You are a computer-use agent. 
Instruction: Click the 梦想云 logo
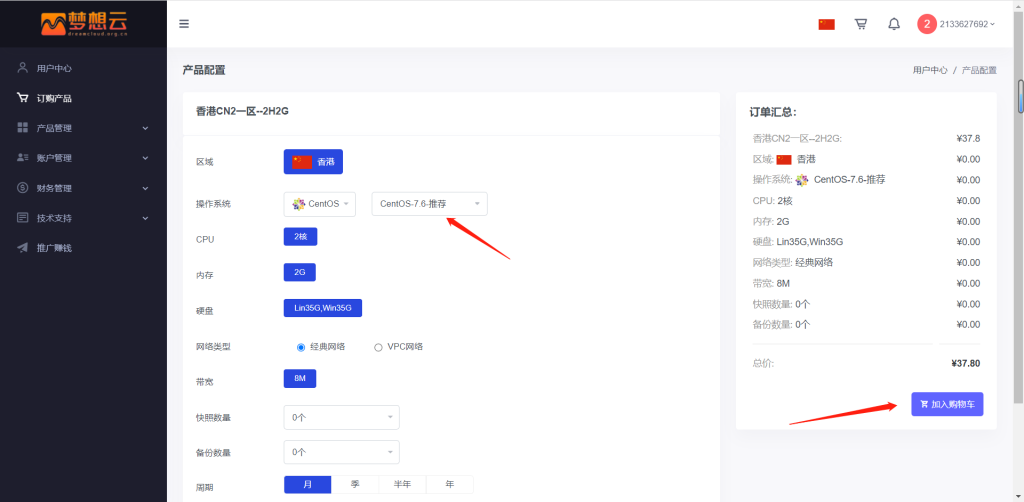click(x=82, y=23)
